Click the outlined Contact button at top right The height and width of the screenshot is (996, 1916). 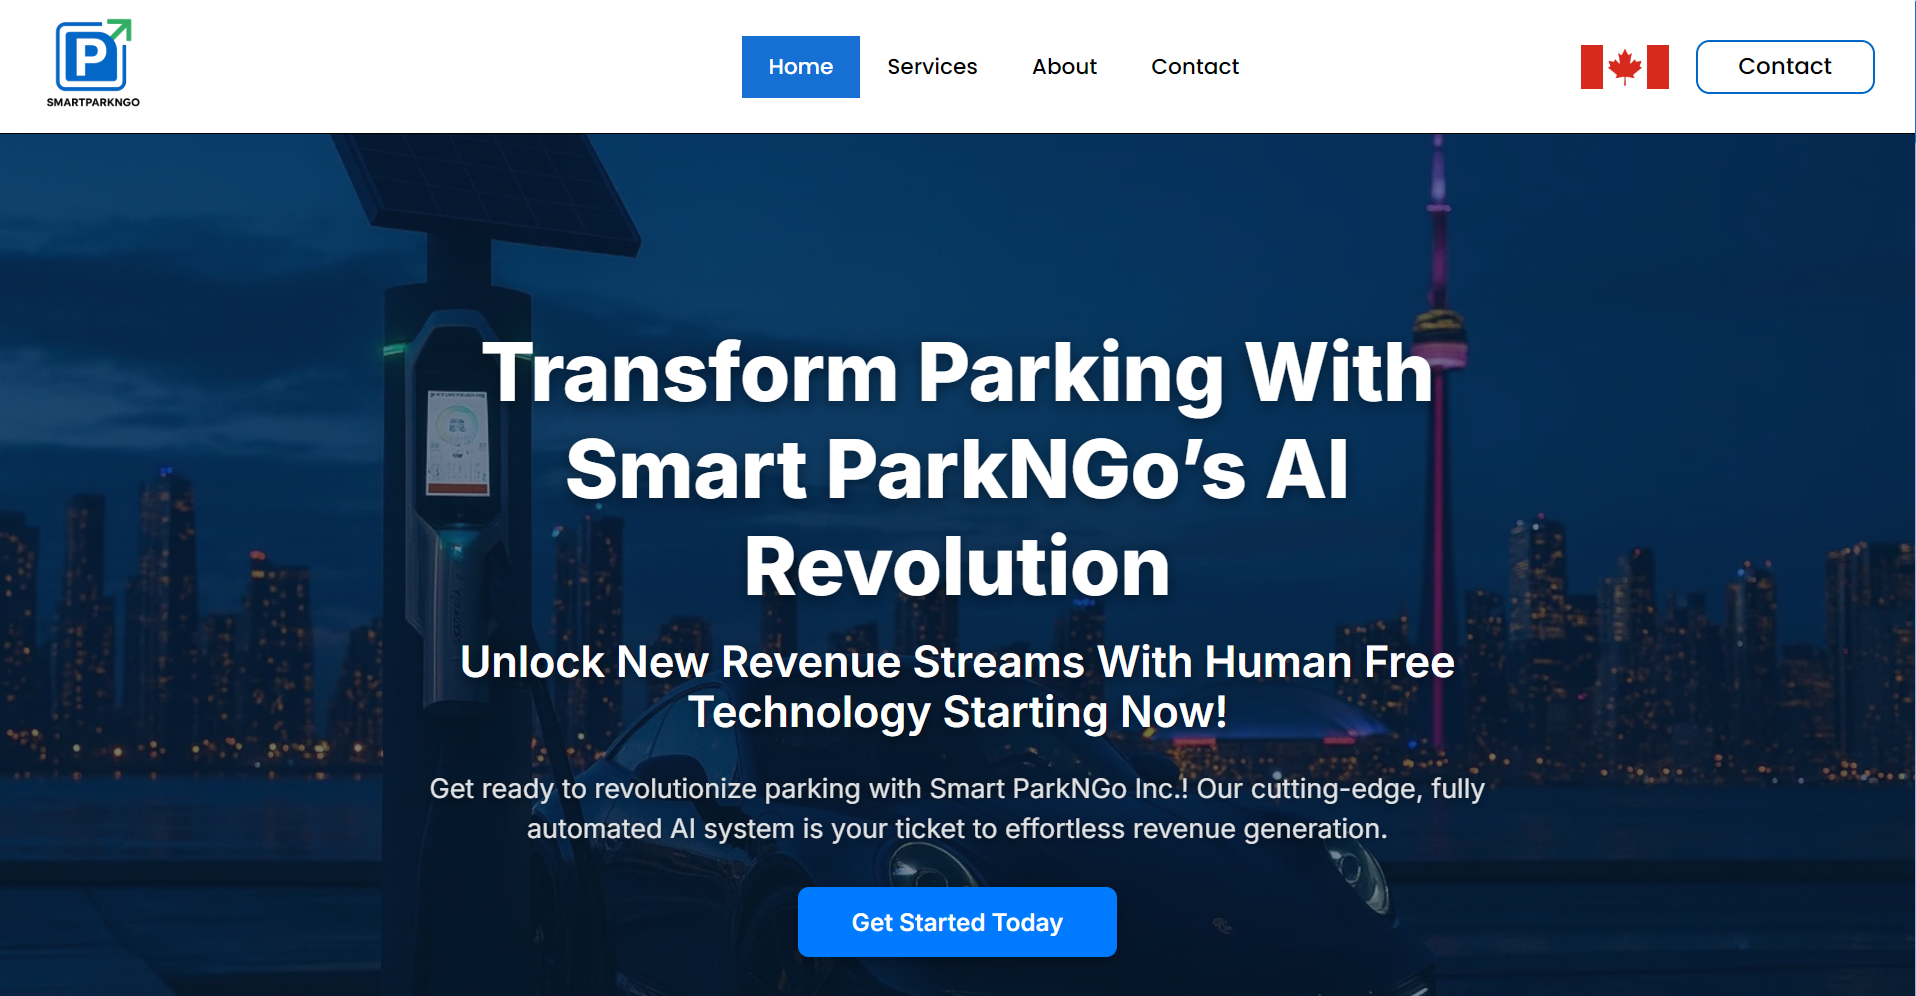pyautogui.click(x=1785, y=67)
